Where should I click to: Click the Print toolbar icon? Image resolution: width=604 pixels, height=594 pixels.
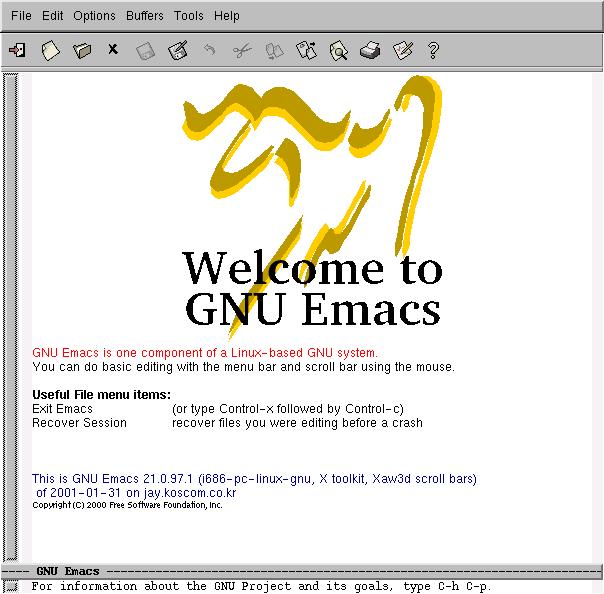pyautogui.click(x=370, y=50)
